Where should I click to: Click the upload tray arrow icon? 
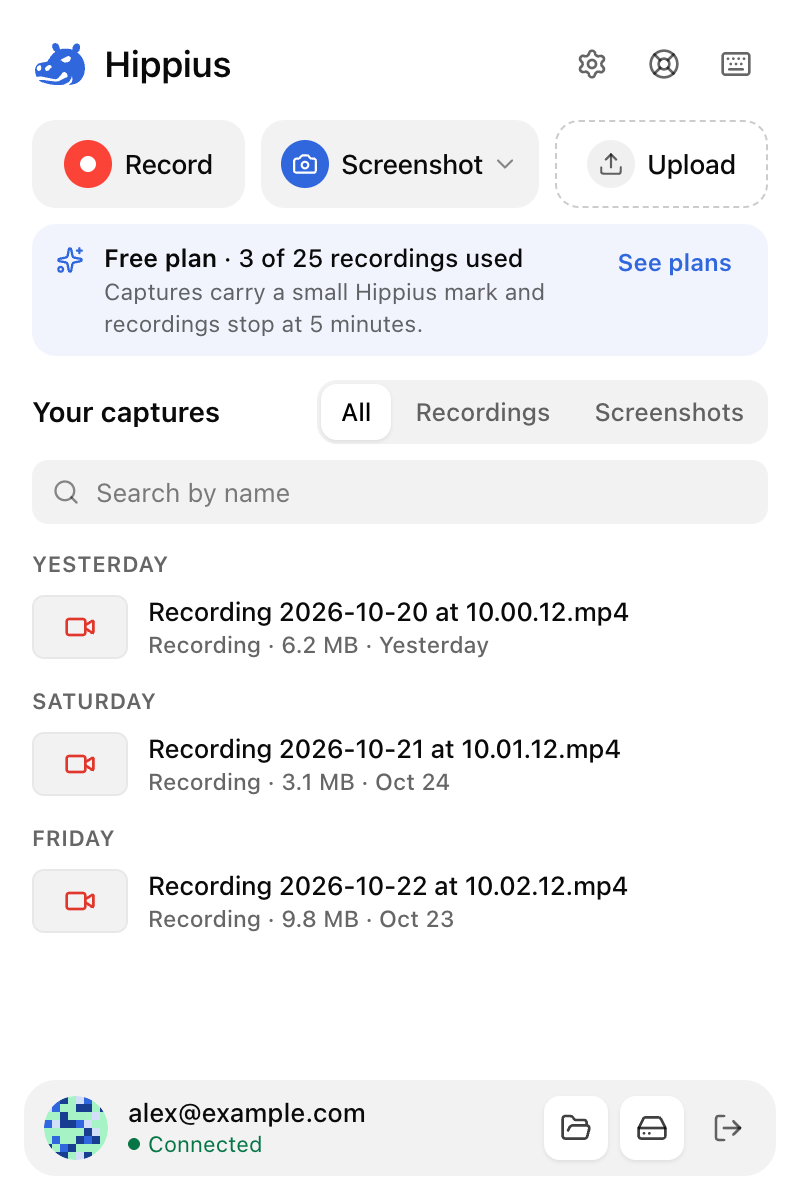[611, 164]
